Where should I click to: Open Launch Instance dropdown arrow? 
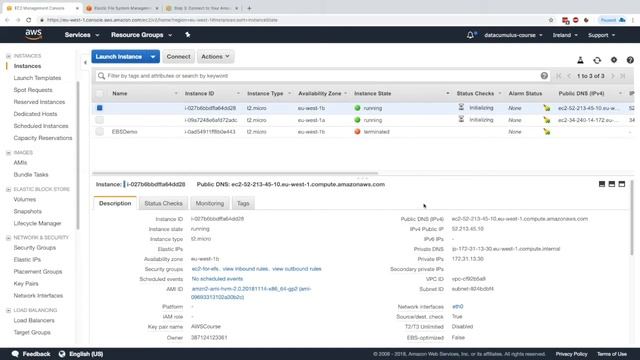tap(153, 57)
